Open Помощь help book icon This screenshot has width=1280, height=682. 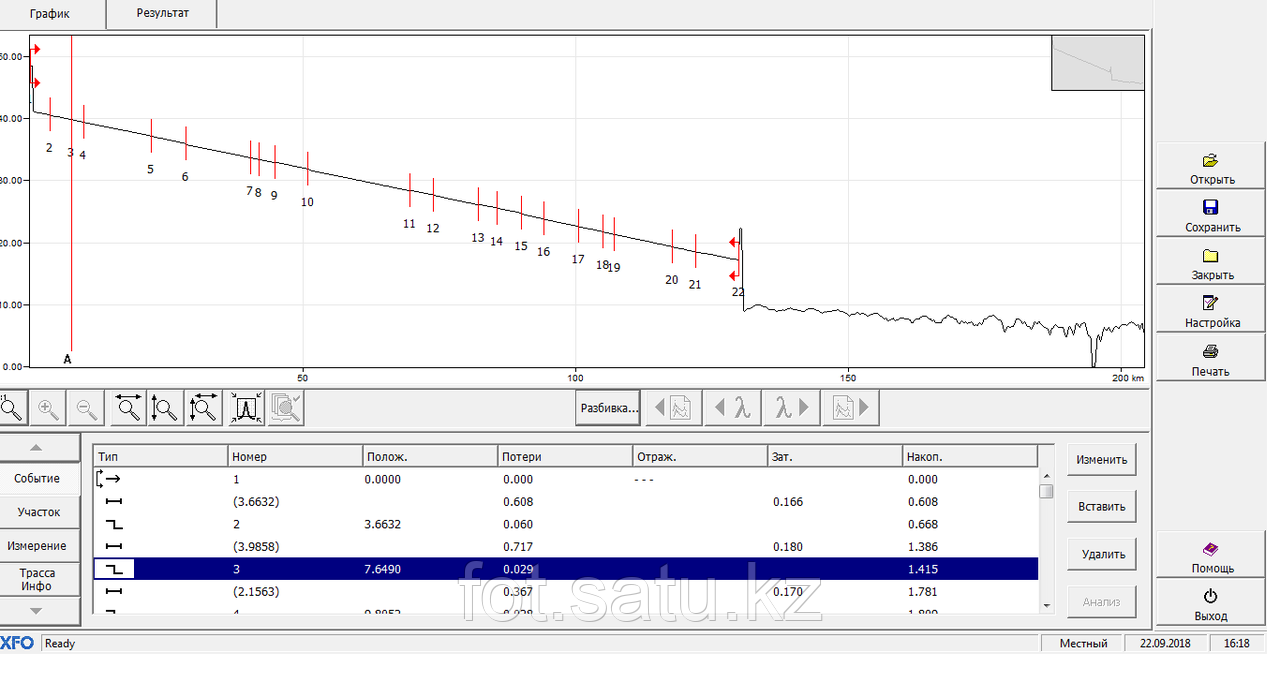pos(1210,548)
